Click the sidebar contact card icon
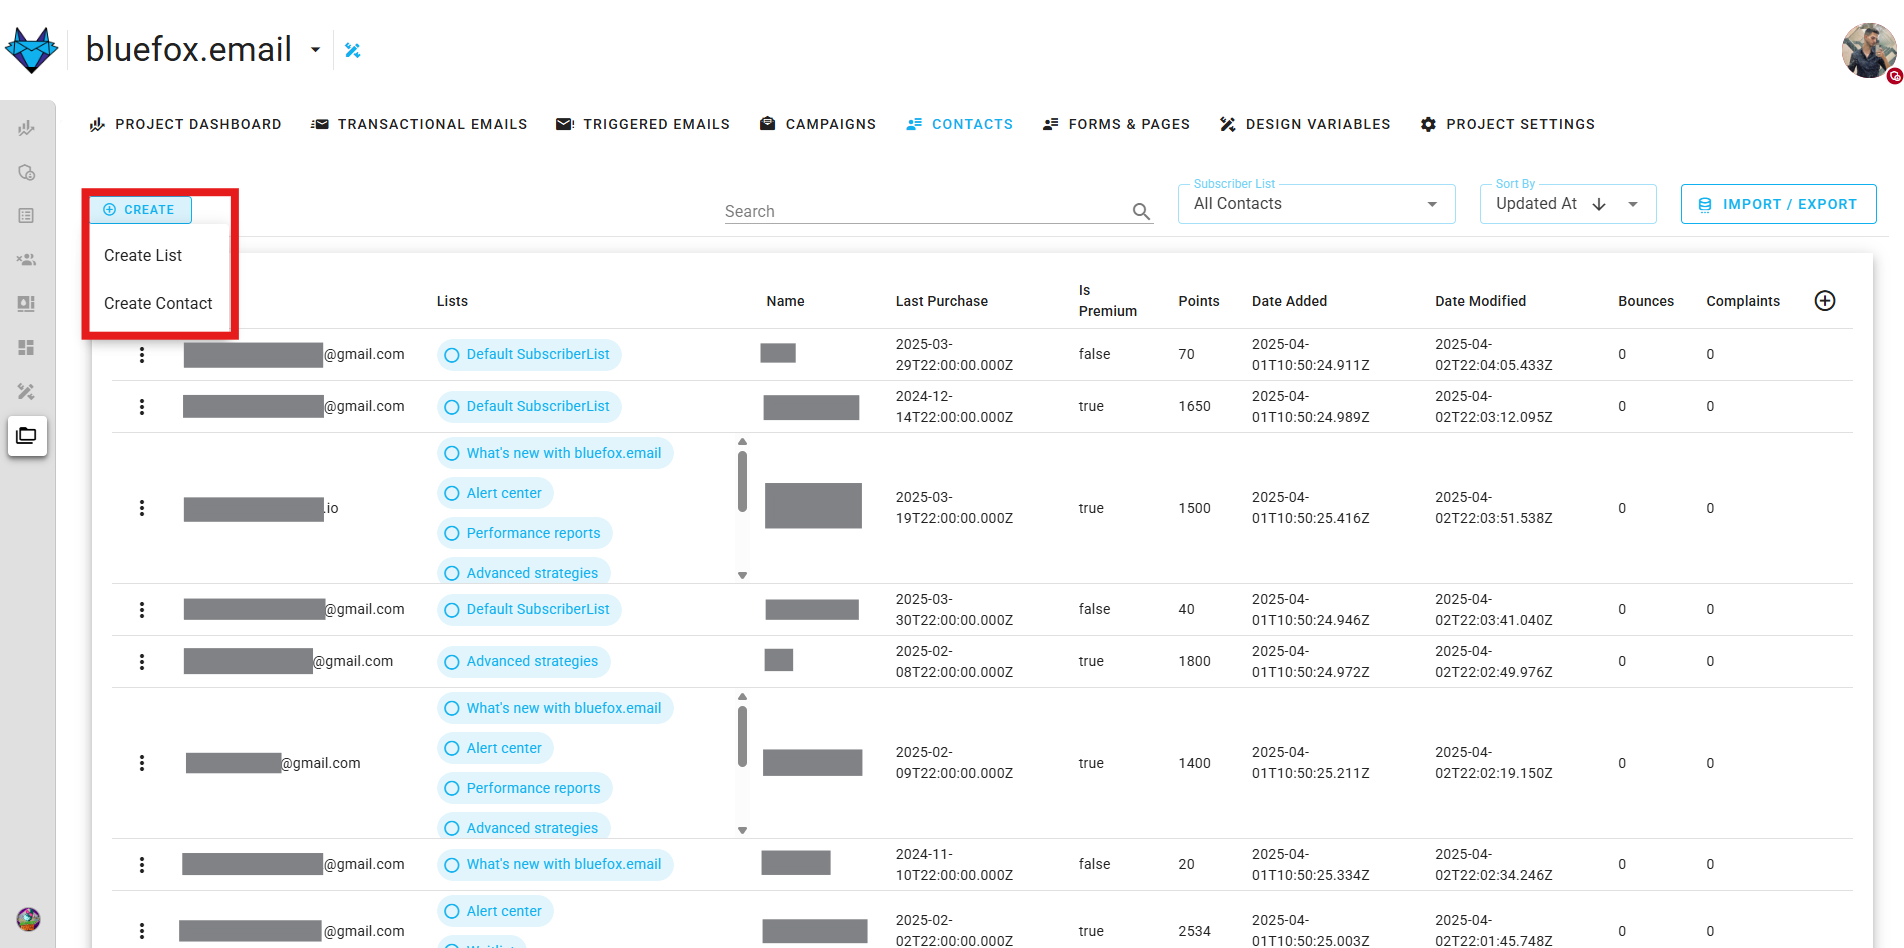Viewport: 1904px width, 948px height. tap(27, 304)
